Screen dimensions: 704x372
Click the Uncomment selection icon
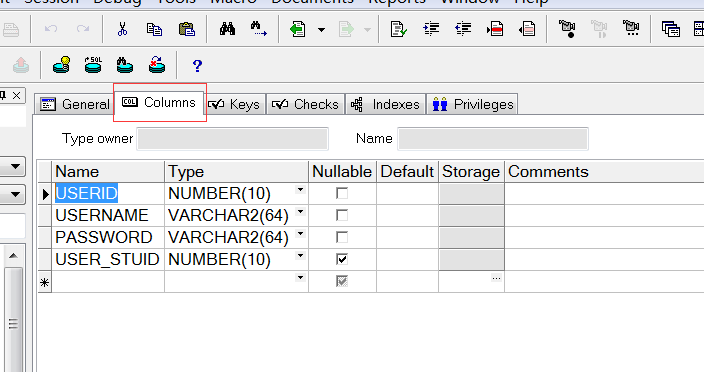527,30
